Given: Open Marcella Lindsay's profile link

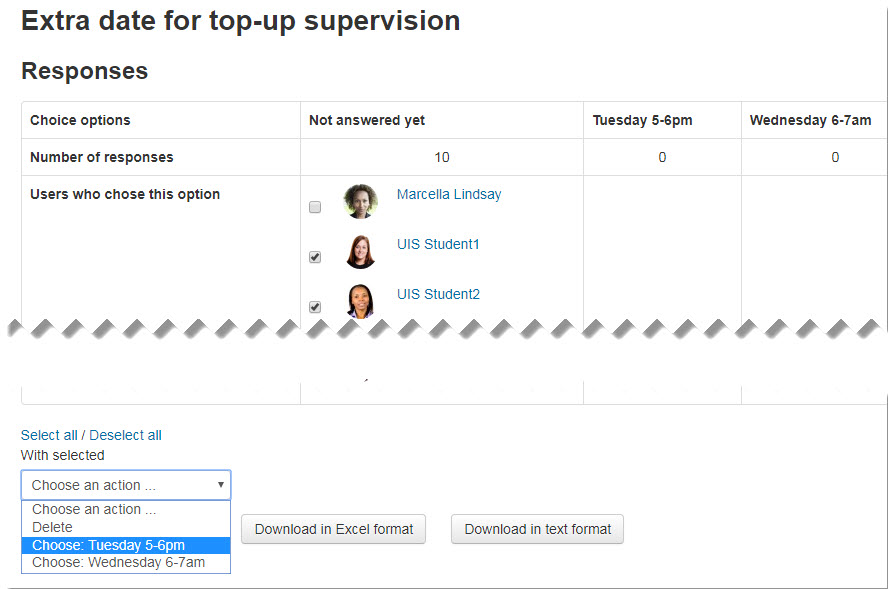Looking at the screenshot, I should point(449,194).
